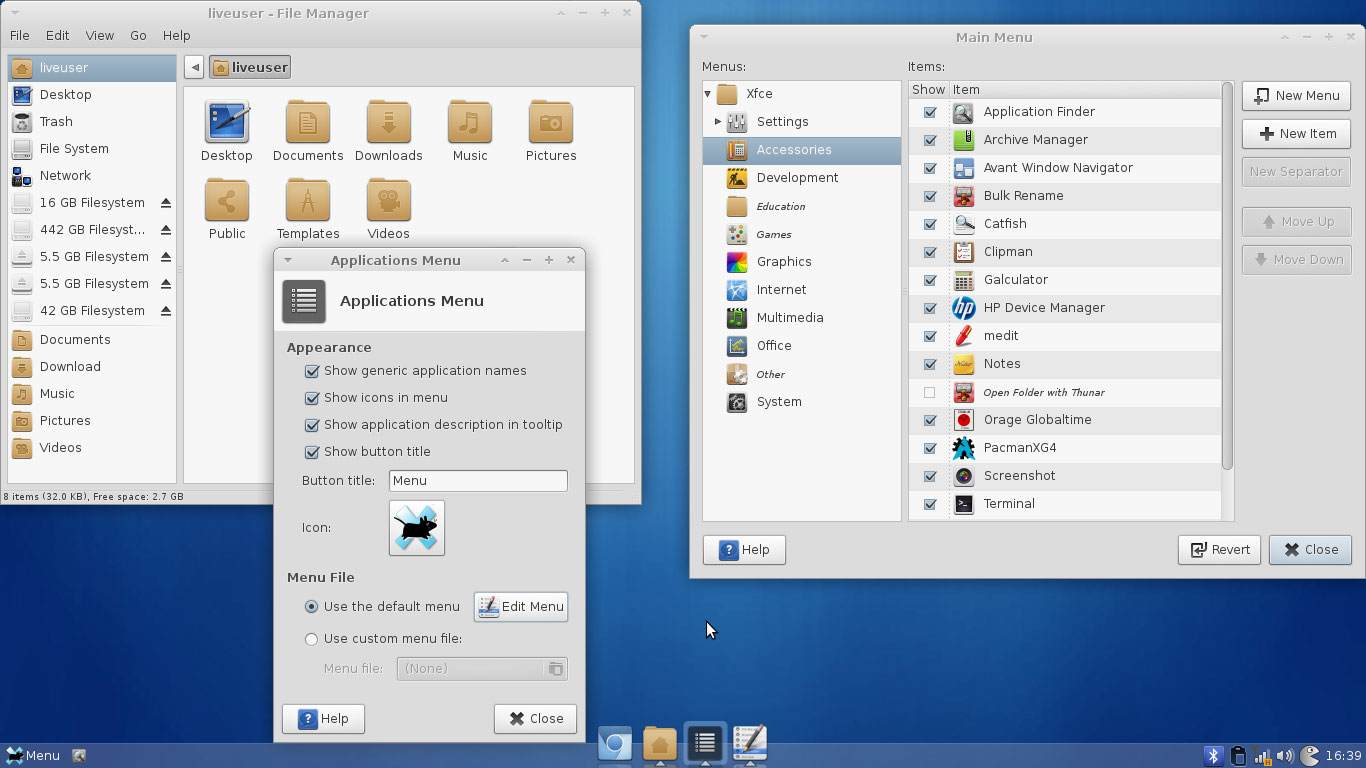This screenshot has height=768, width=1366.
Task: Click the Bluetooth tray icon
Action: 1213,756
